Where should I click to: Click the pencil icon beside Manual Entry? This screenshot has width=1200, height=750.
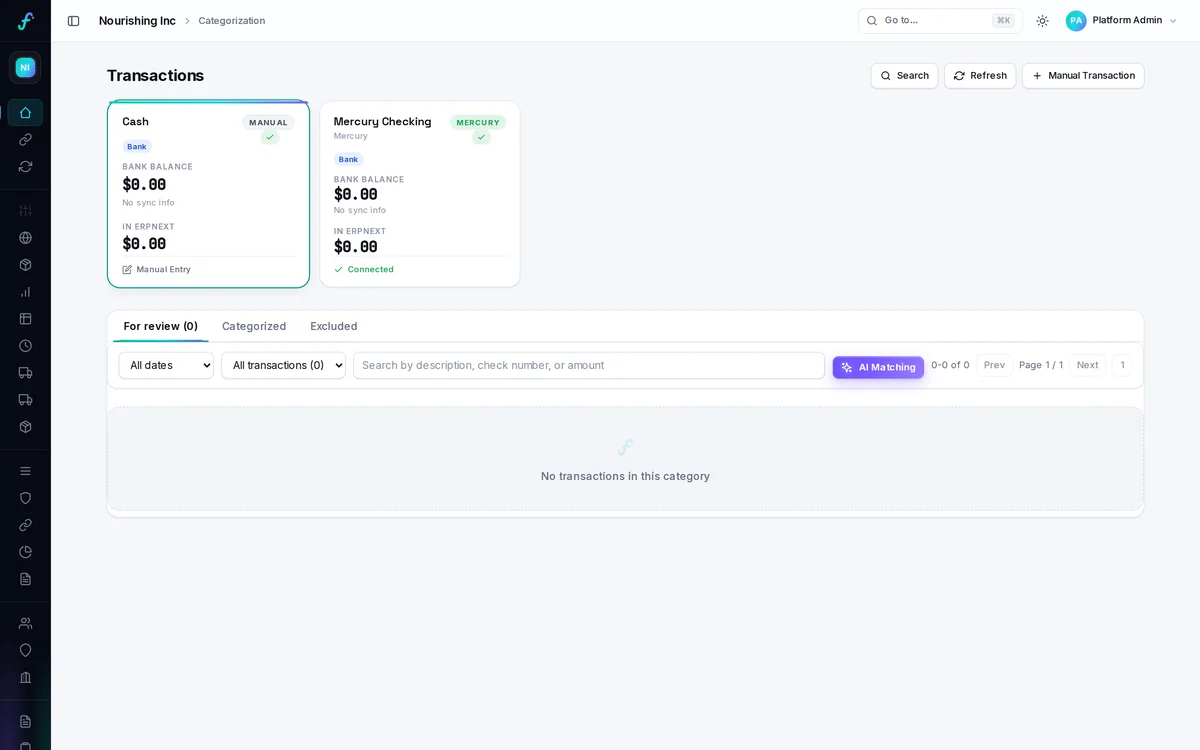click(127, 270)
